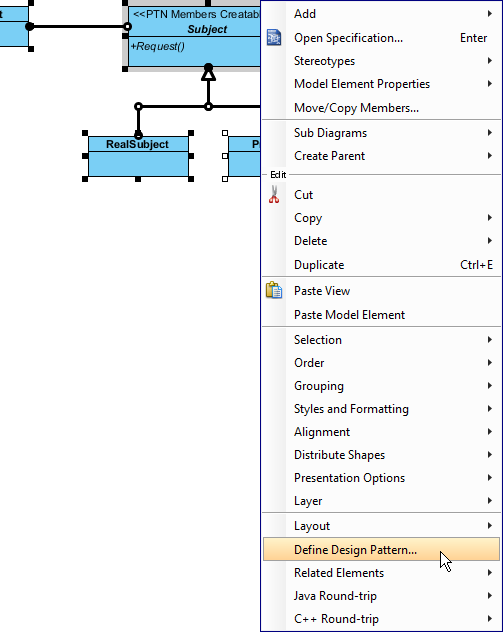Select Paste Model Element entry
Viewport: 503px width, 632px height.
(x=381, y=314)
